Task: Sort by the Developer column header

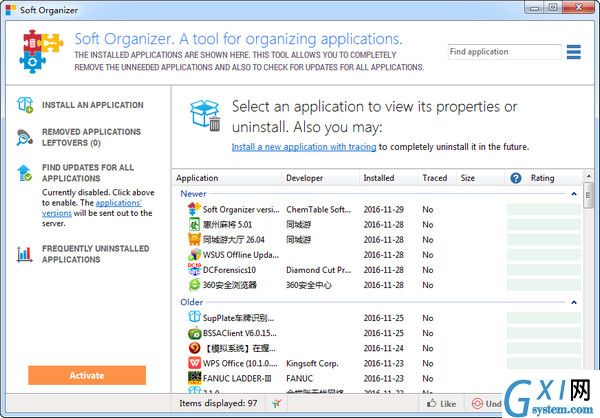Action: coord(304,178)
